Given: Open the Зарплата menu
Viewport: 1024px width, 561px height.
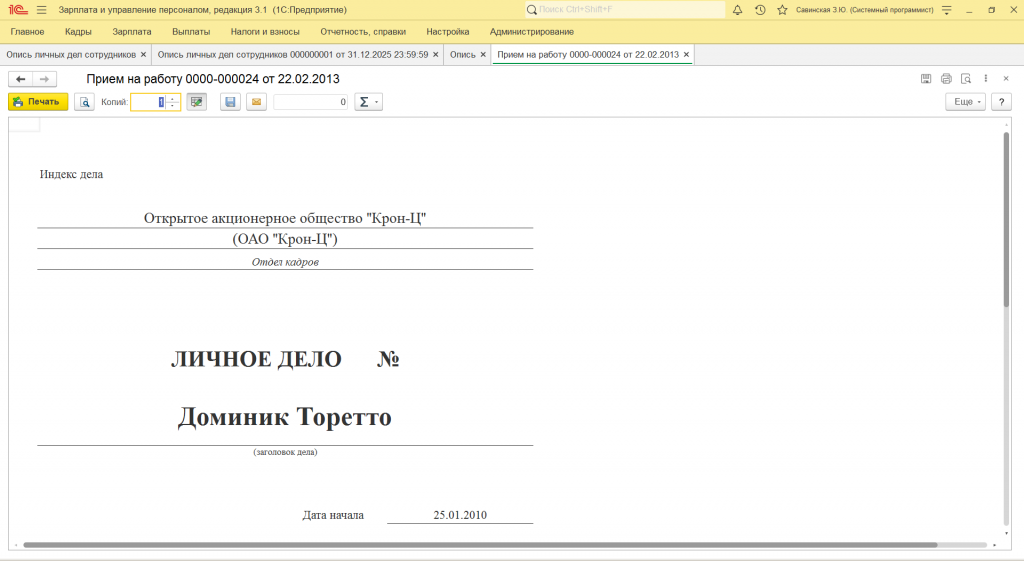Looking at the screenshot, I should click(132, 32).
